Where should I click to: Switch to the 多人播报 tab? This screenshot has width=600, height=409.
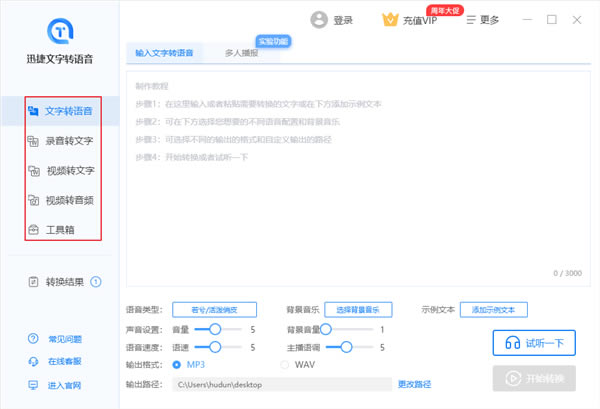click(x=241, y=53)
